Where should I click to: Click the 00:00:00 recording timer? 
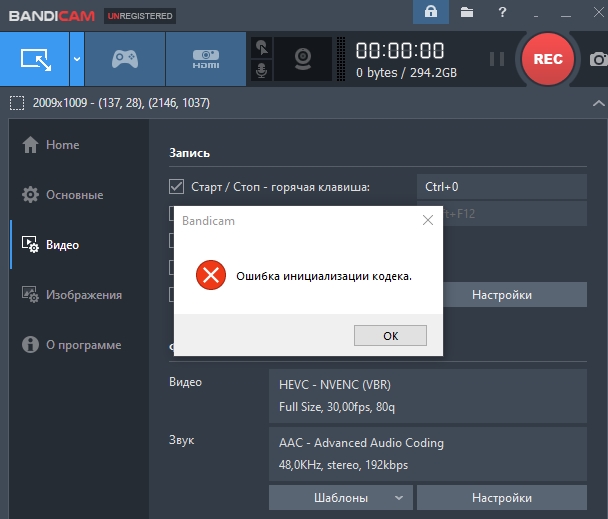(400, 51)
